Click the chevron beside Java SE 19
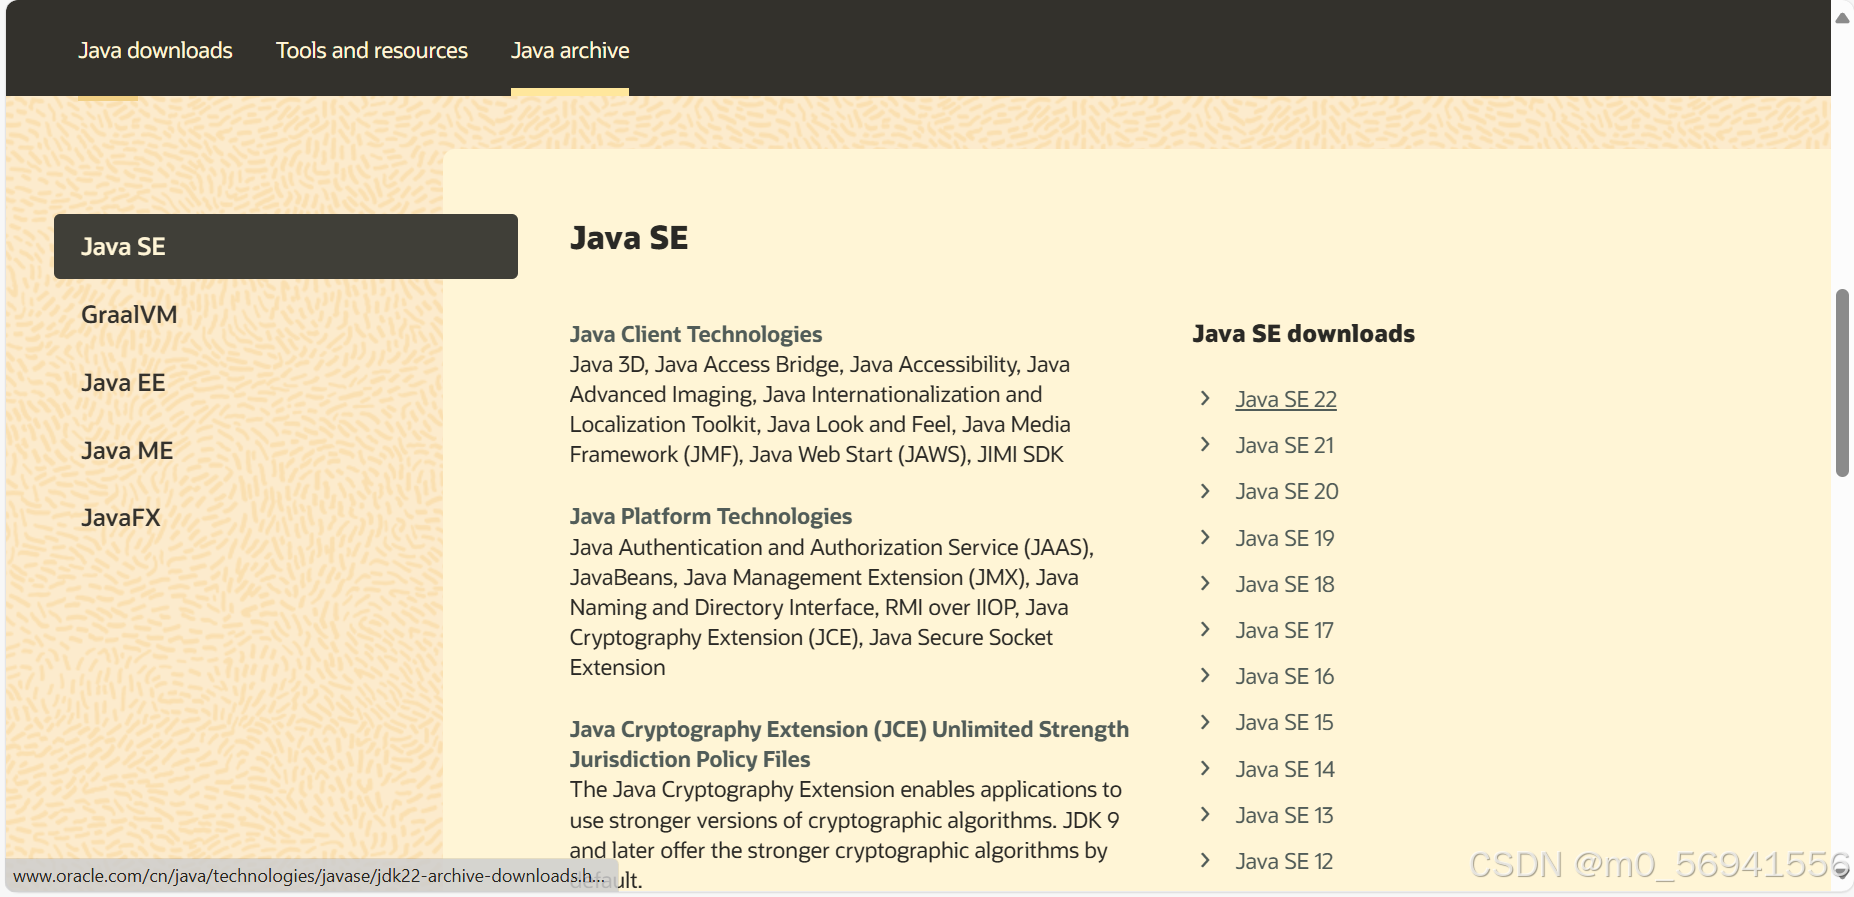This screenshot has height=897, width=1854. (1205, 537)
